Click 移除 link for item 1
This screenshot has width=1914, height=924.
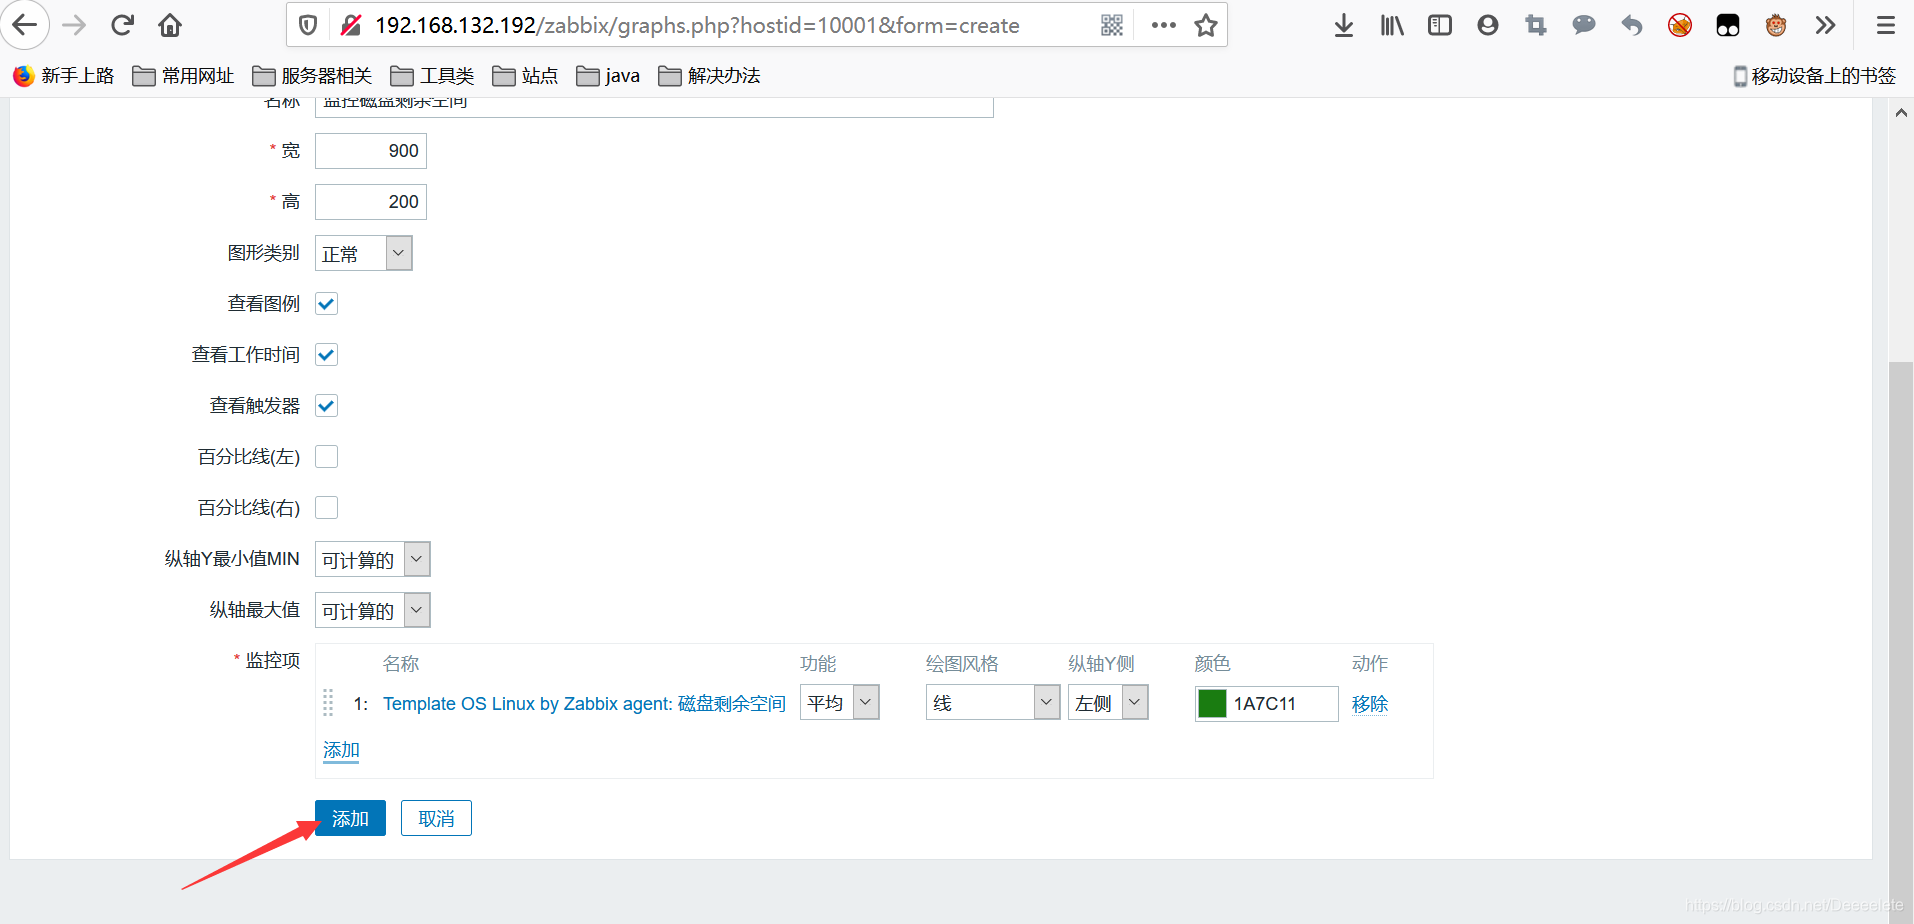pos(1370,704)
